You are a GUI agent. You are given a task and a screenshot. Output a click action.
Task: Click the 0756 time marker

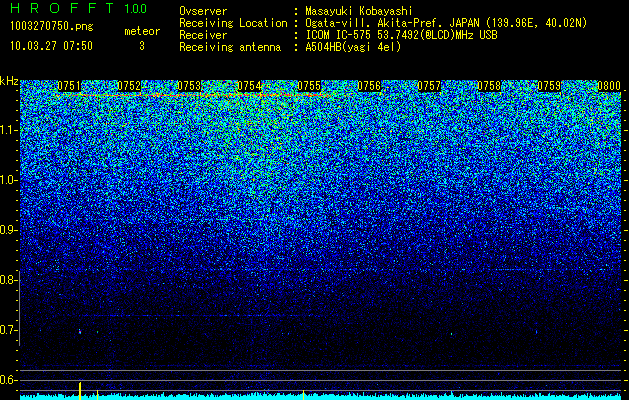click(x=369, y=86)
